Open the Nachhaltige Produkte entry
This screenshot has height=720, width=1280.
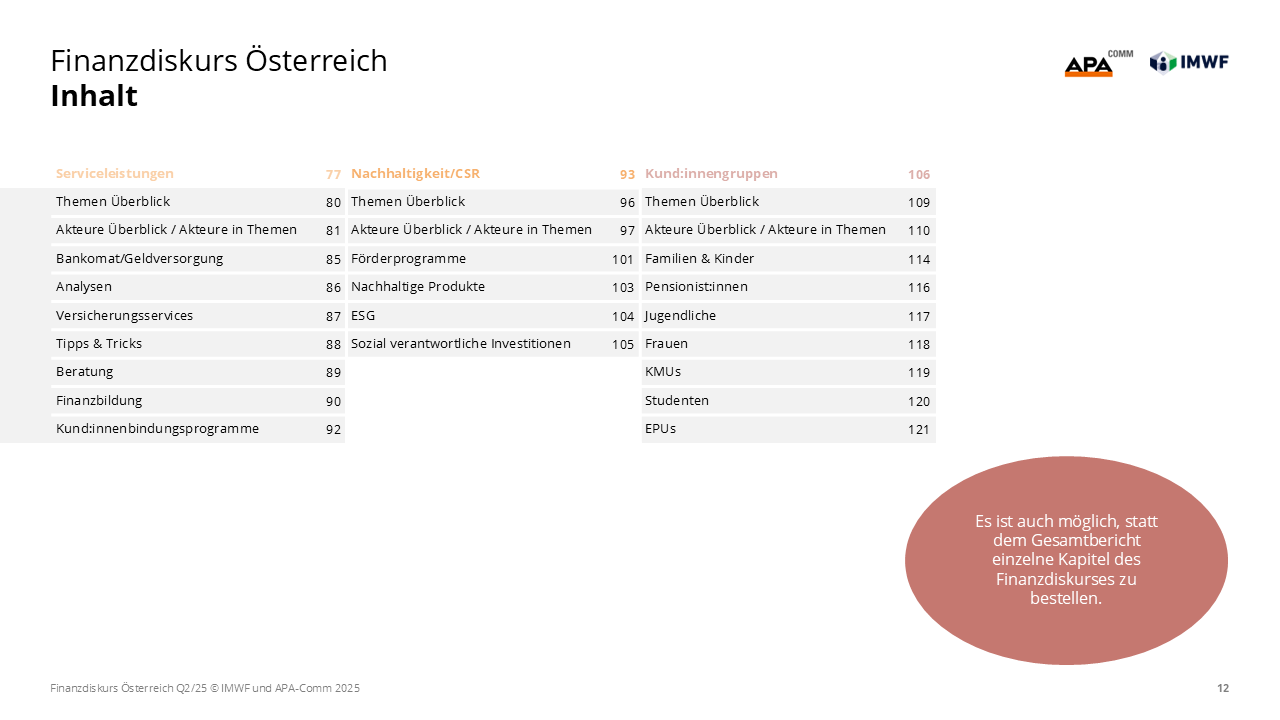pos(418,286)
